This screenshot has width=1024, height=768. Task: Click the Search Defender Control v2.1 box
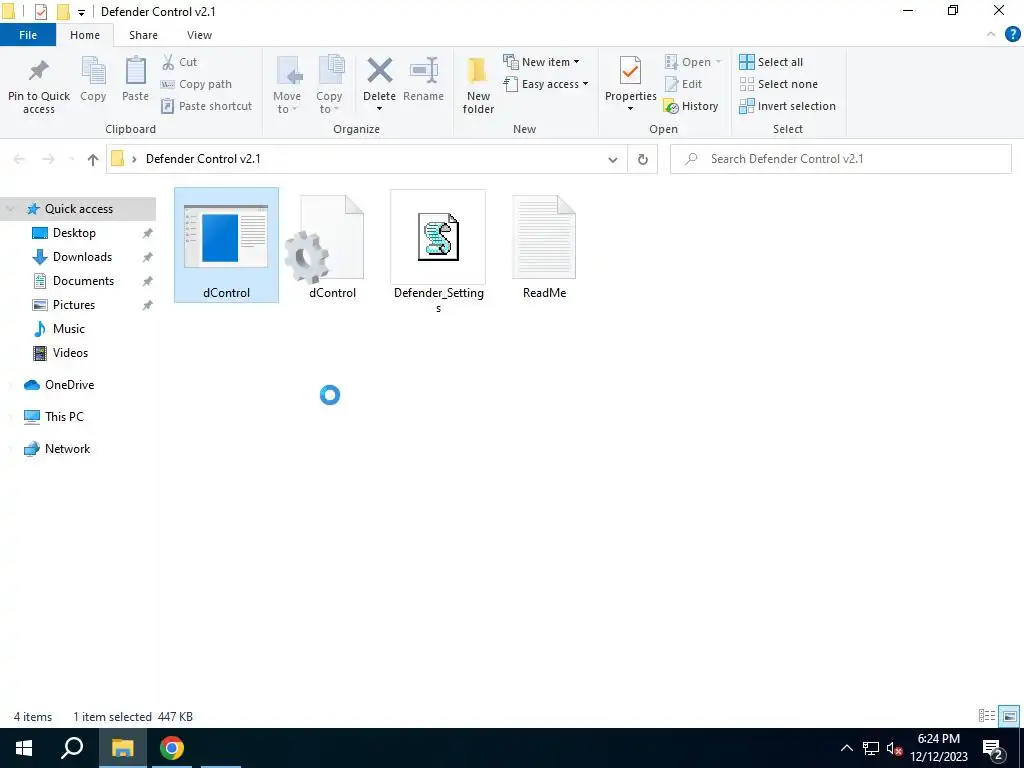pos(840,159)
